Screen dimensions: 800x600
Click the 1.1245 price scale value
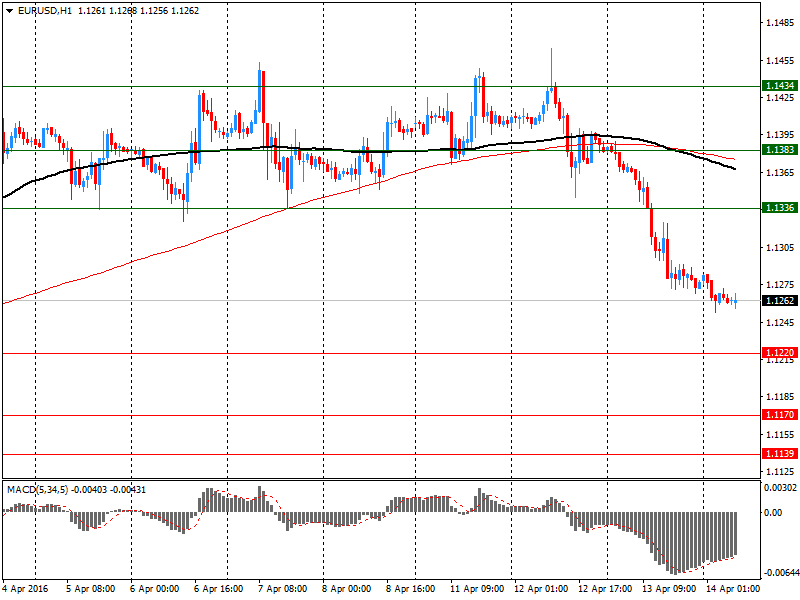coord(780,322)
